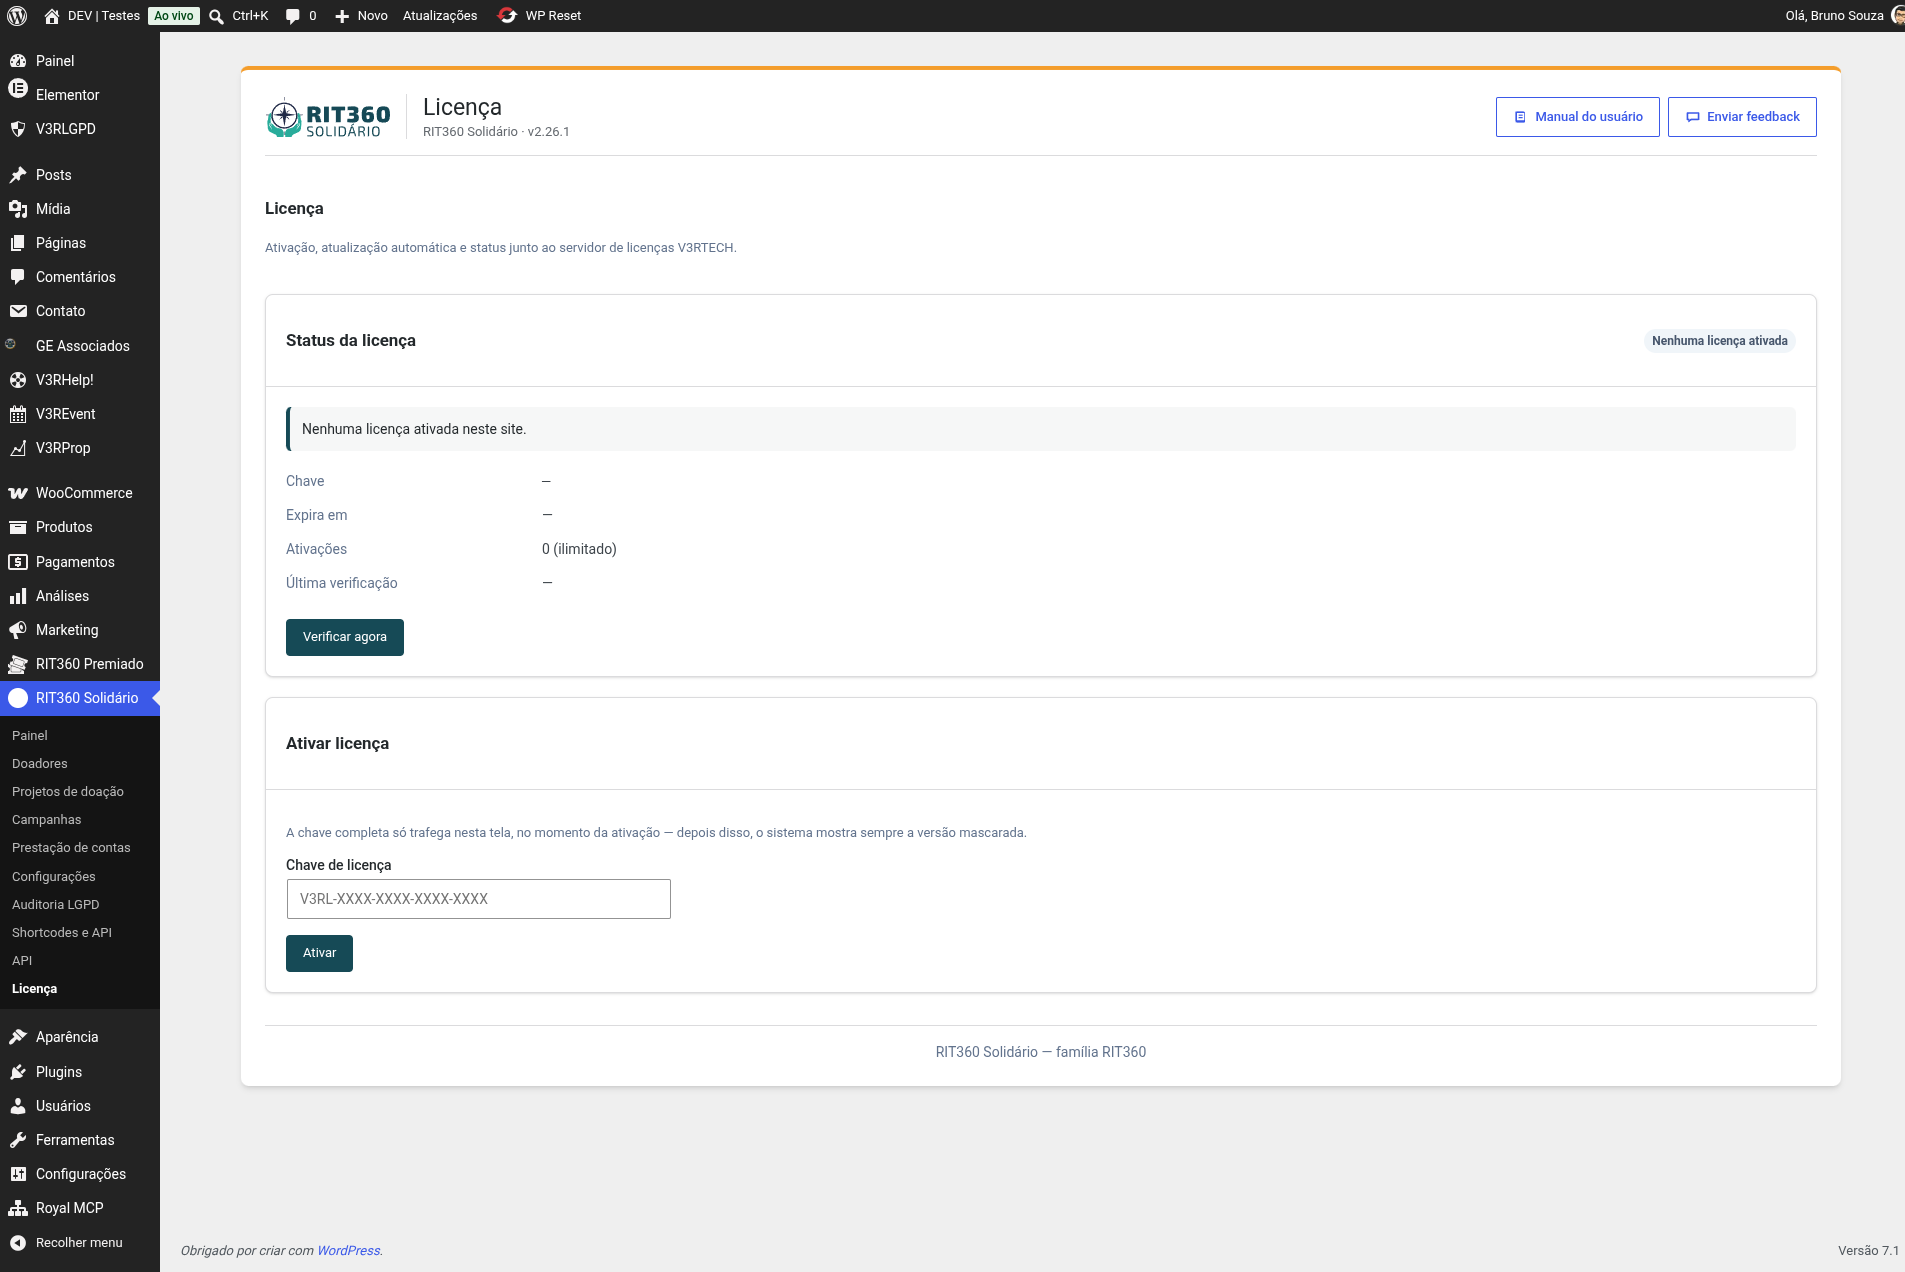Click the Verificar agora button
1905x1272 pixels.
pos(345,637)
